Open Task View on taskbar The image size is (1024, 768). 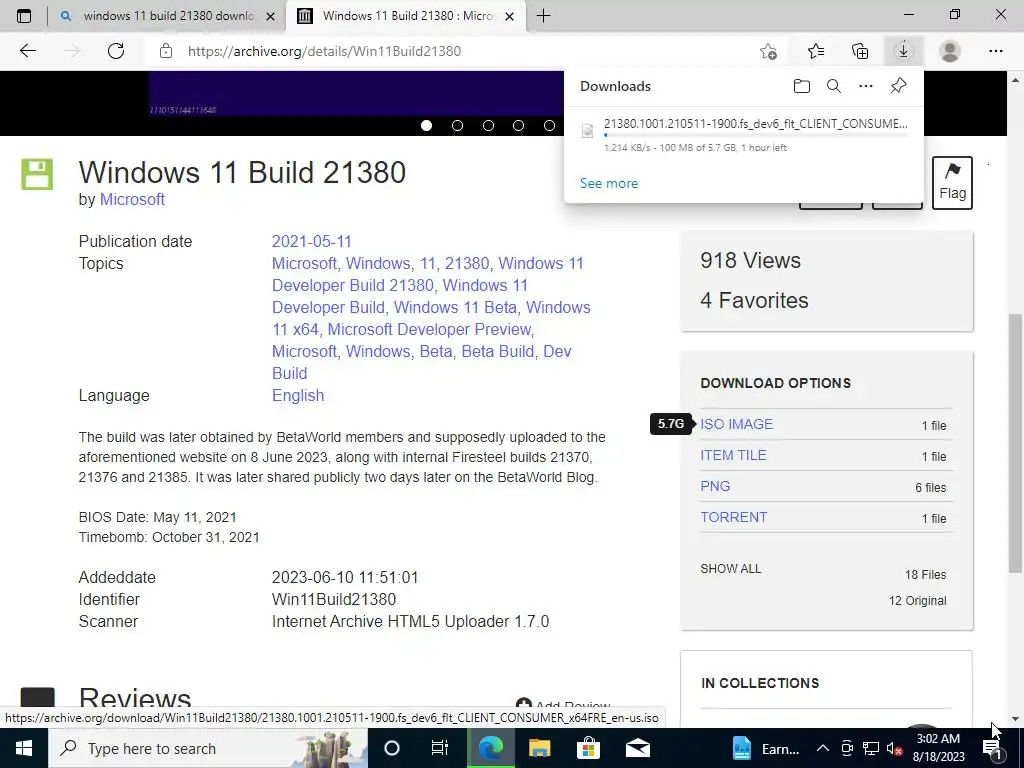pos(440,748)
